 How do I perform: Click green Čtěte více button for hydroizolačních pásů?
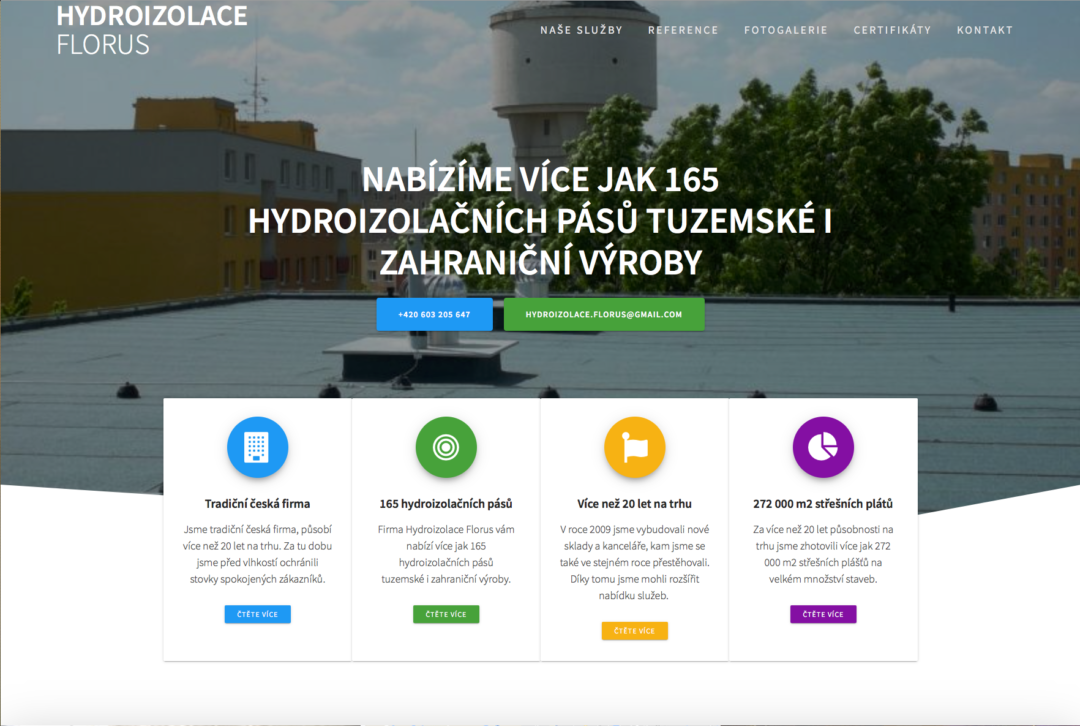446,614
